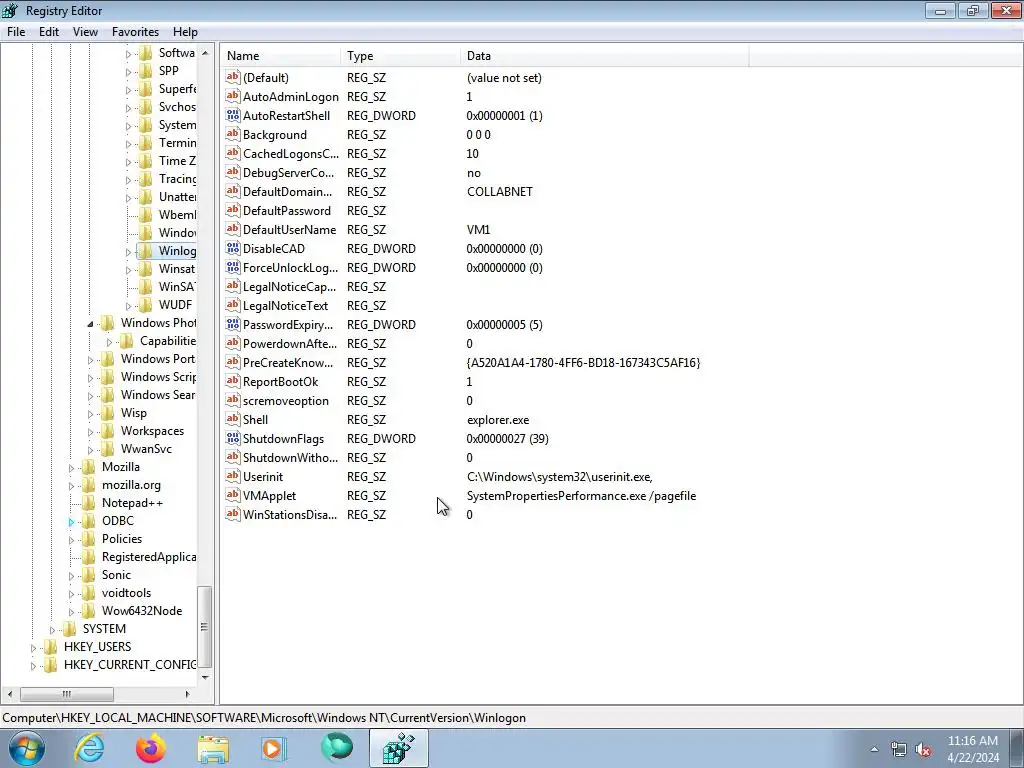This screenshot has height=768, width=1024.
Task: Click the Registry Editor taskbar button
Action: point(399,748)
